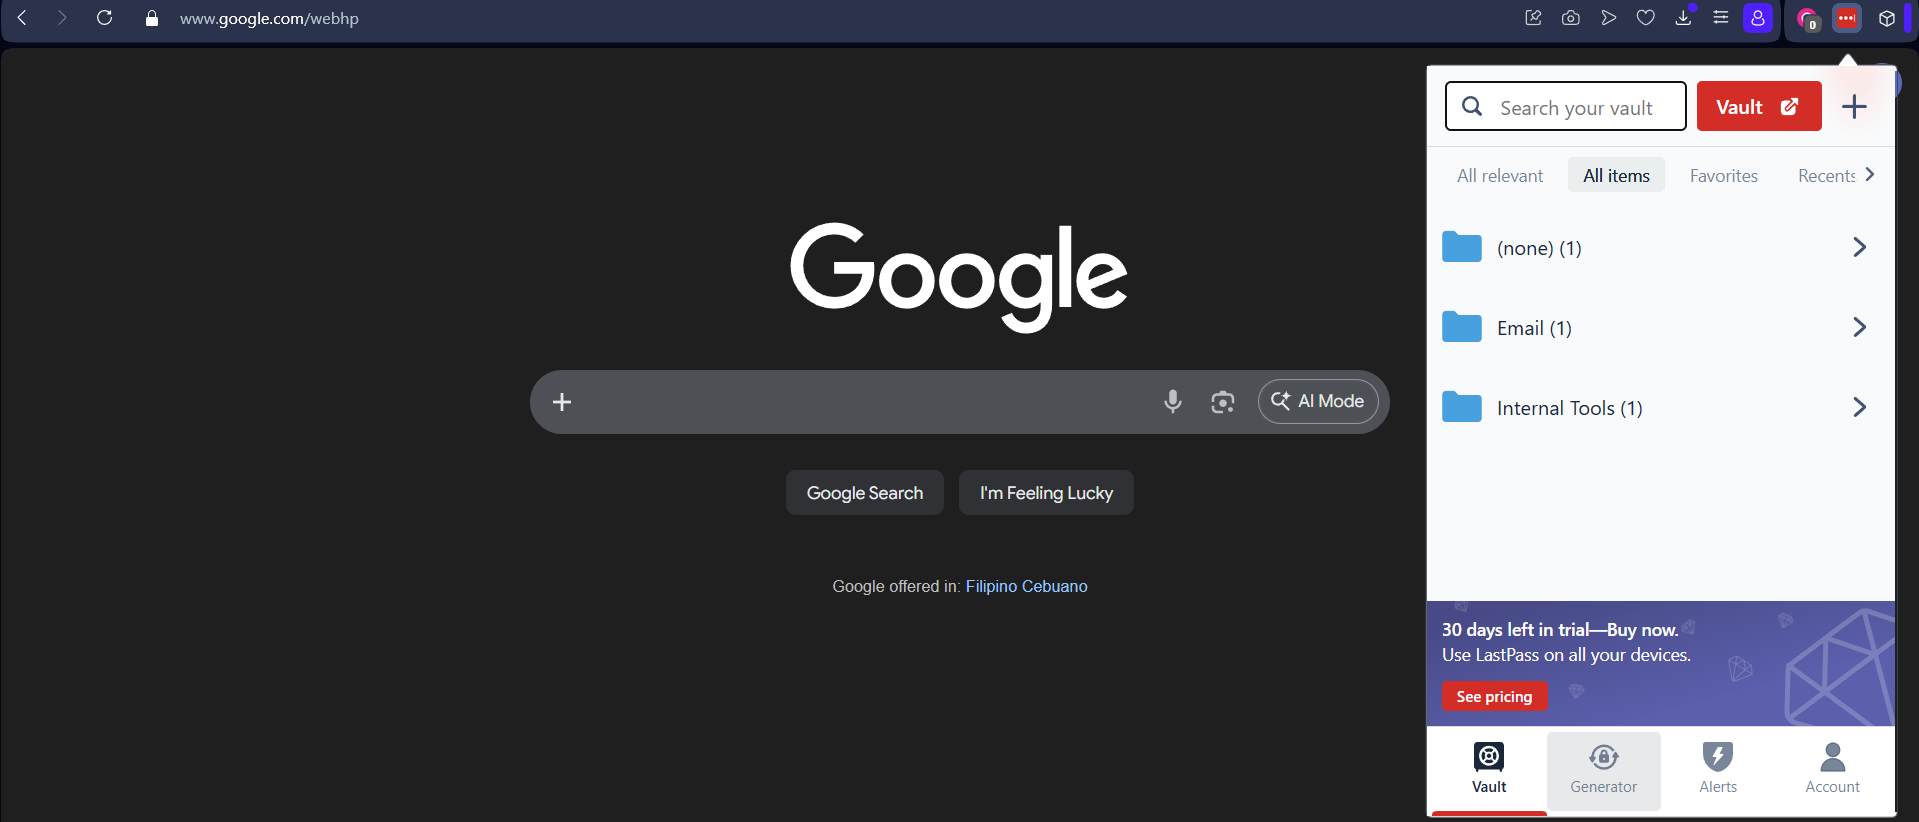The image size is (1919, 822).
Task: Open the purple browser profile icon
Action: coord(1758,18)
